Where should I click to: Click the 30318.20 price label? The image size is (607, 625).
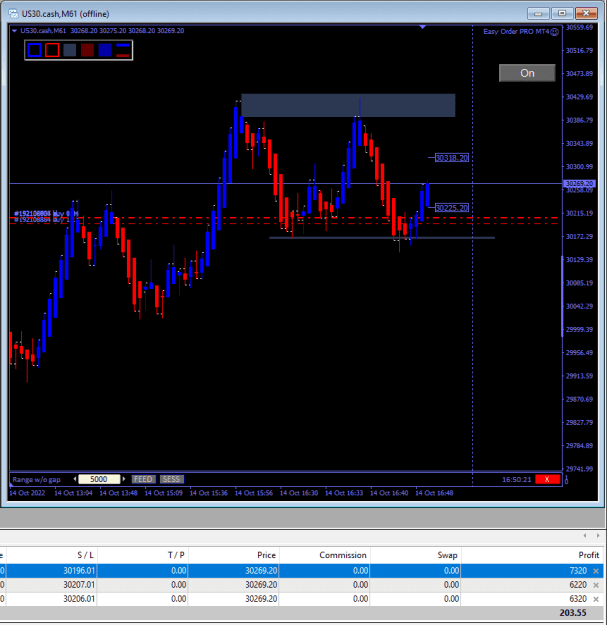pos(452,158)
